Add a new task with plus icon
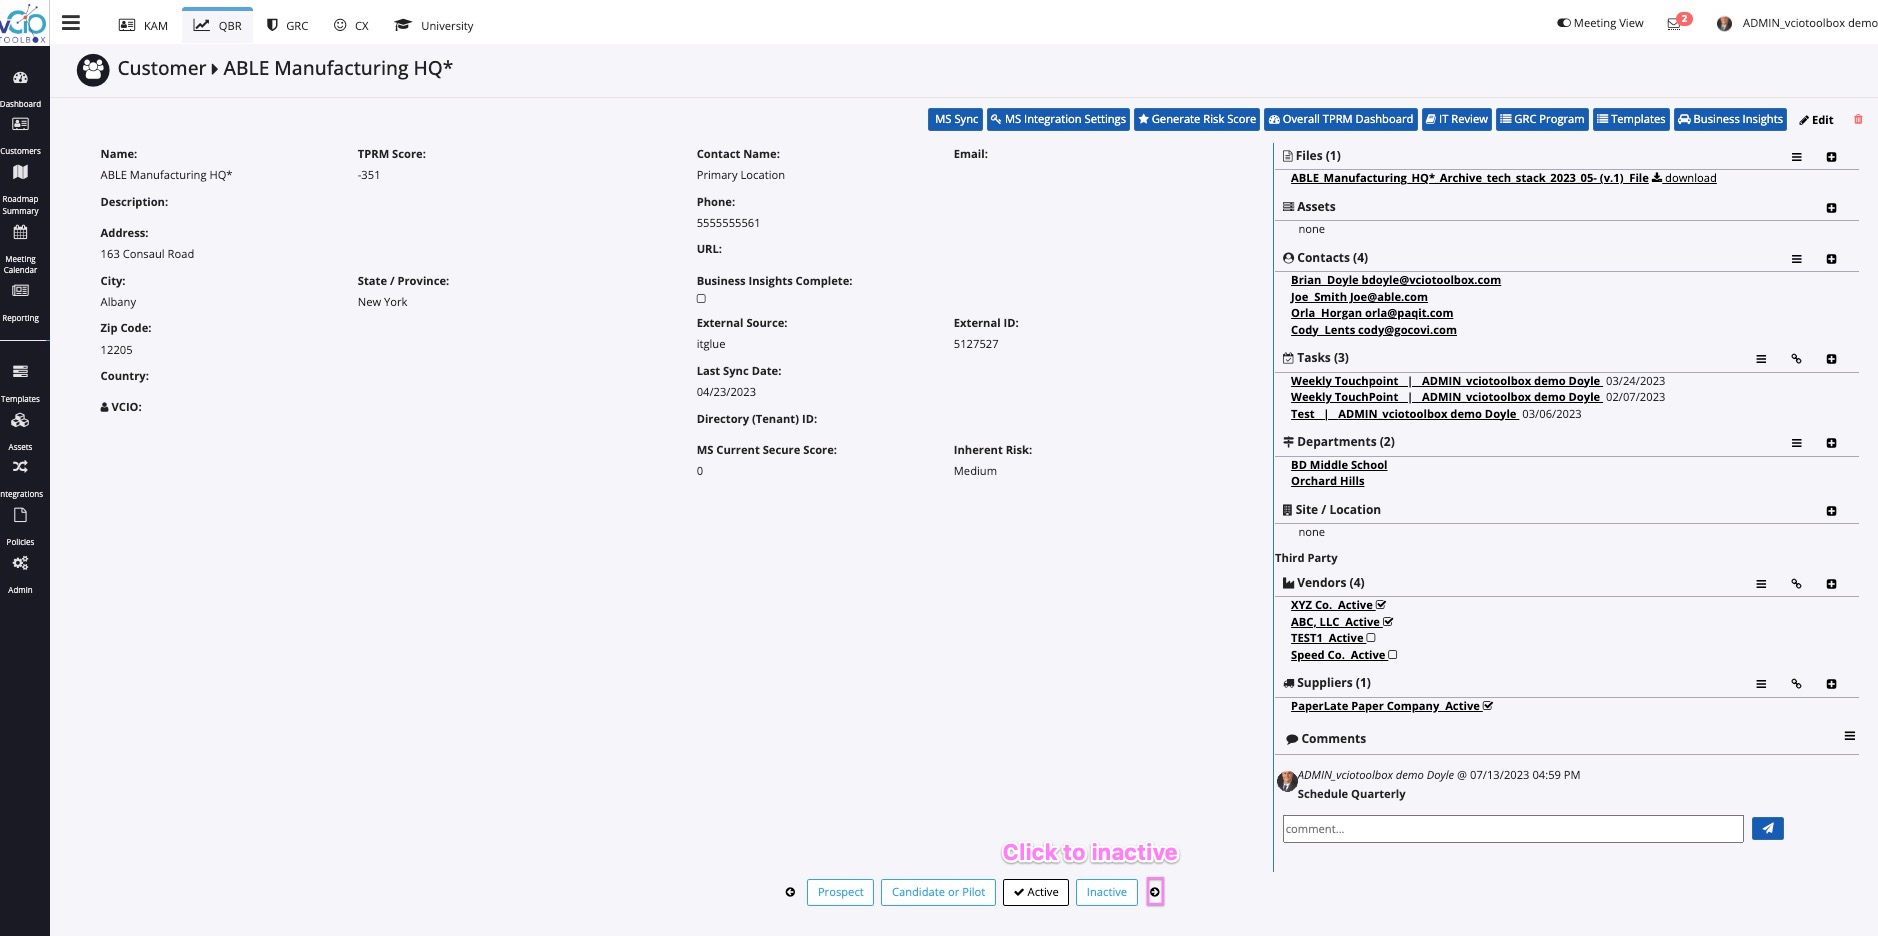The width and height of the screenshot is (1878, 936). point(1831,359)
